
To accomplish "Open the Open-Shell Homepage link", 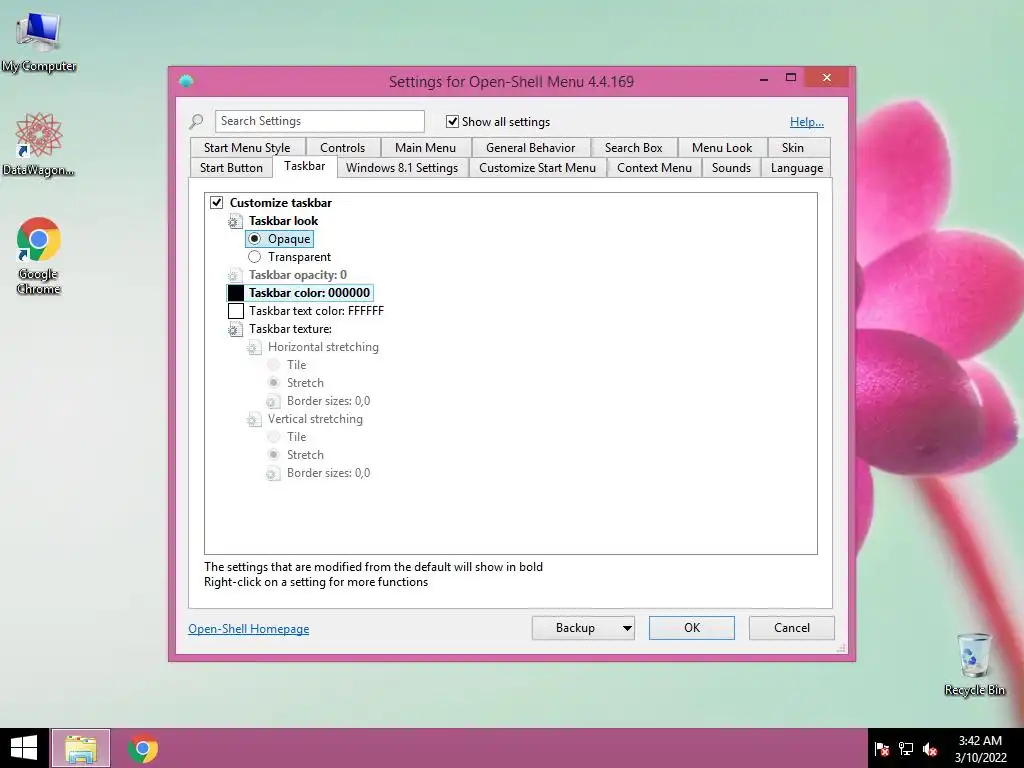I will pos(249,629).
